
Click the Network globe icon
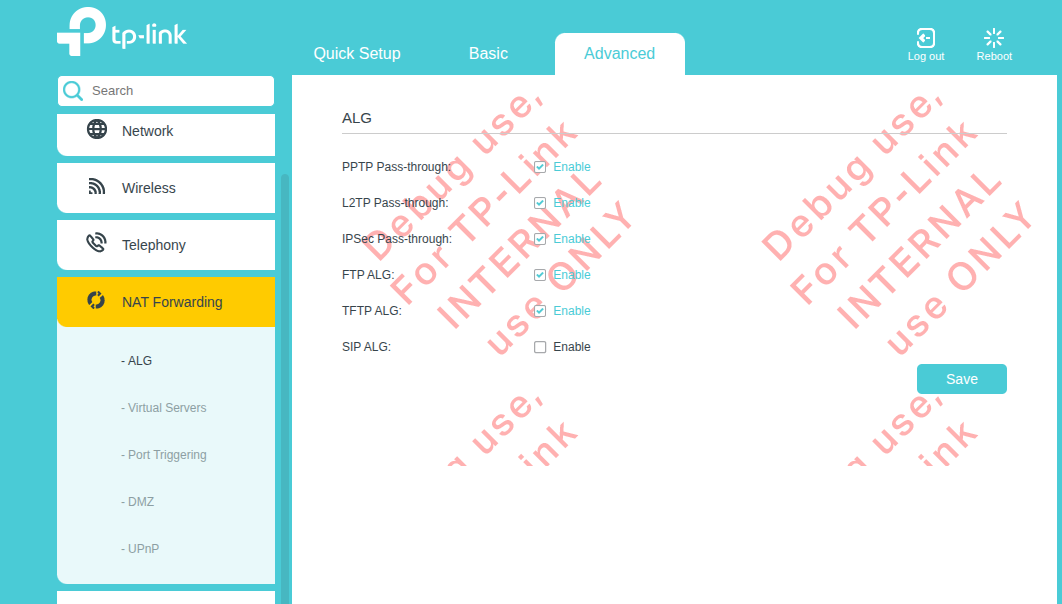point(97,130)
